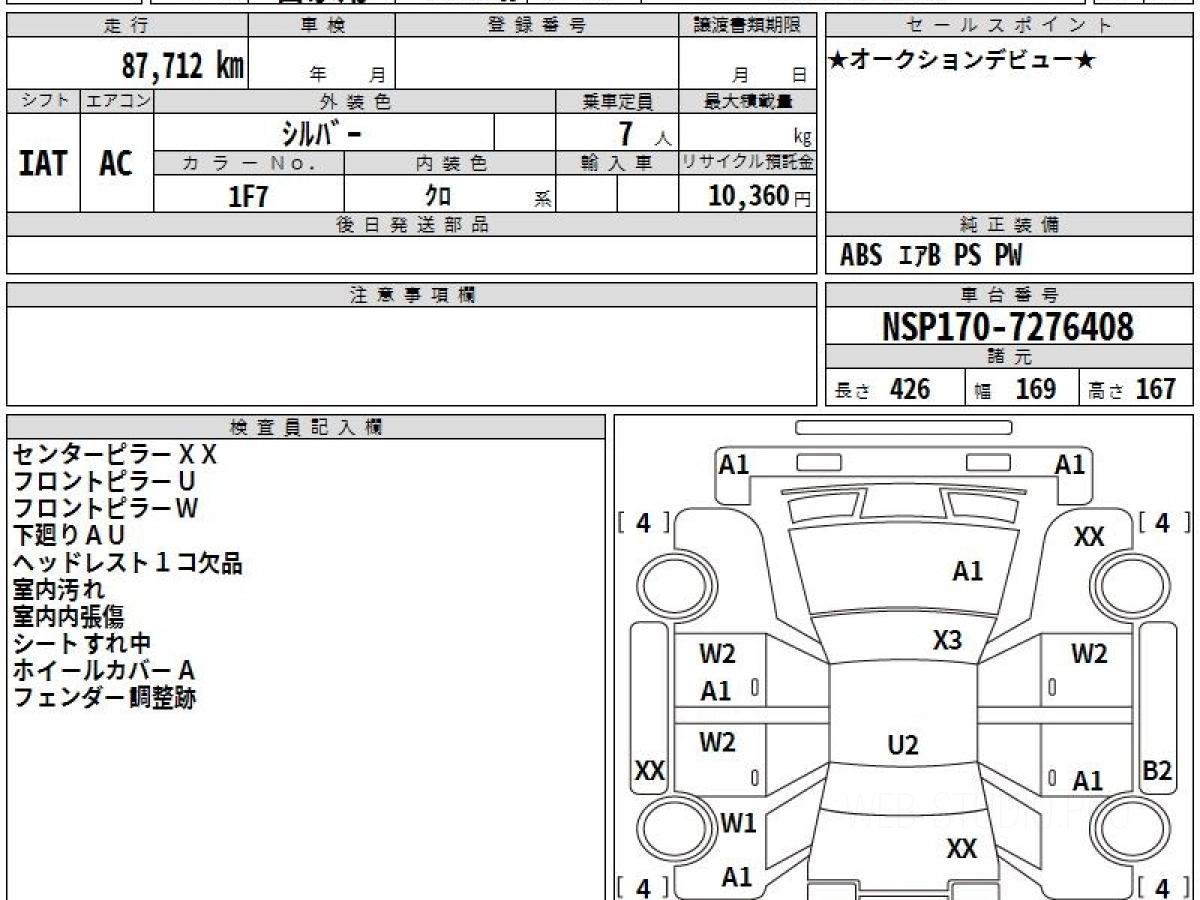Select the length value 426

coord(910,389)
